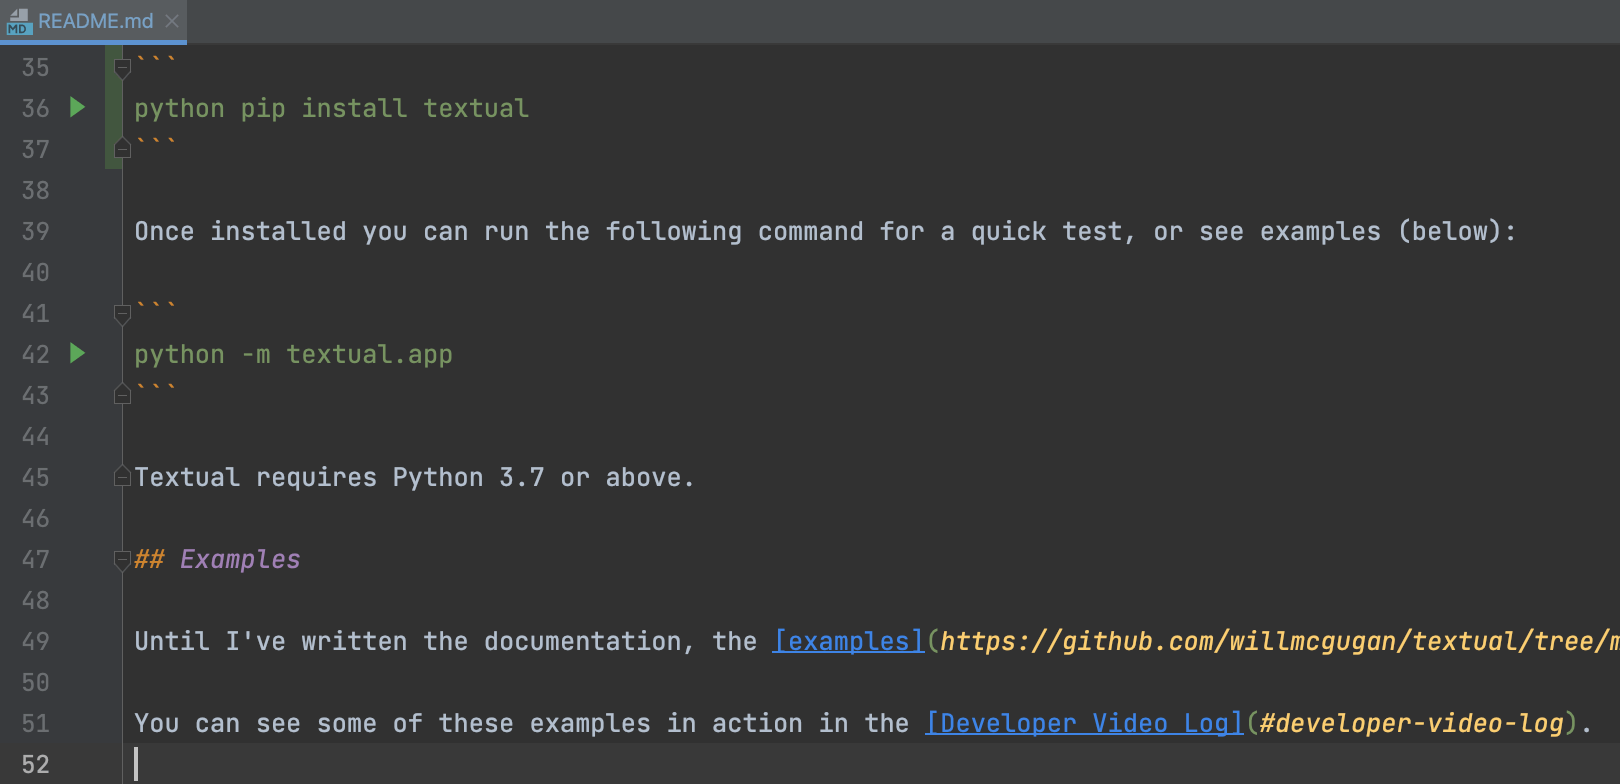This screenshot has height=784, width=1620.
Task: Click the Markdown file icon on README tab
Action: tap(19, 21)
